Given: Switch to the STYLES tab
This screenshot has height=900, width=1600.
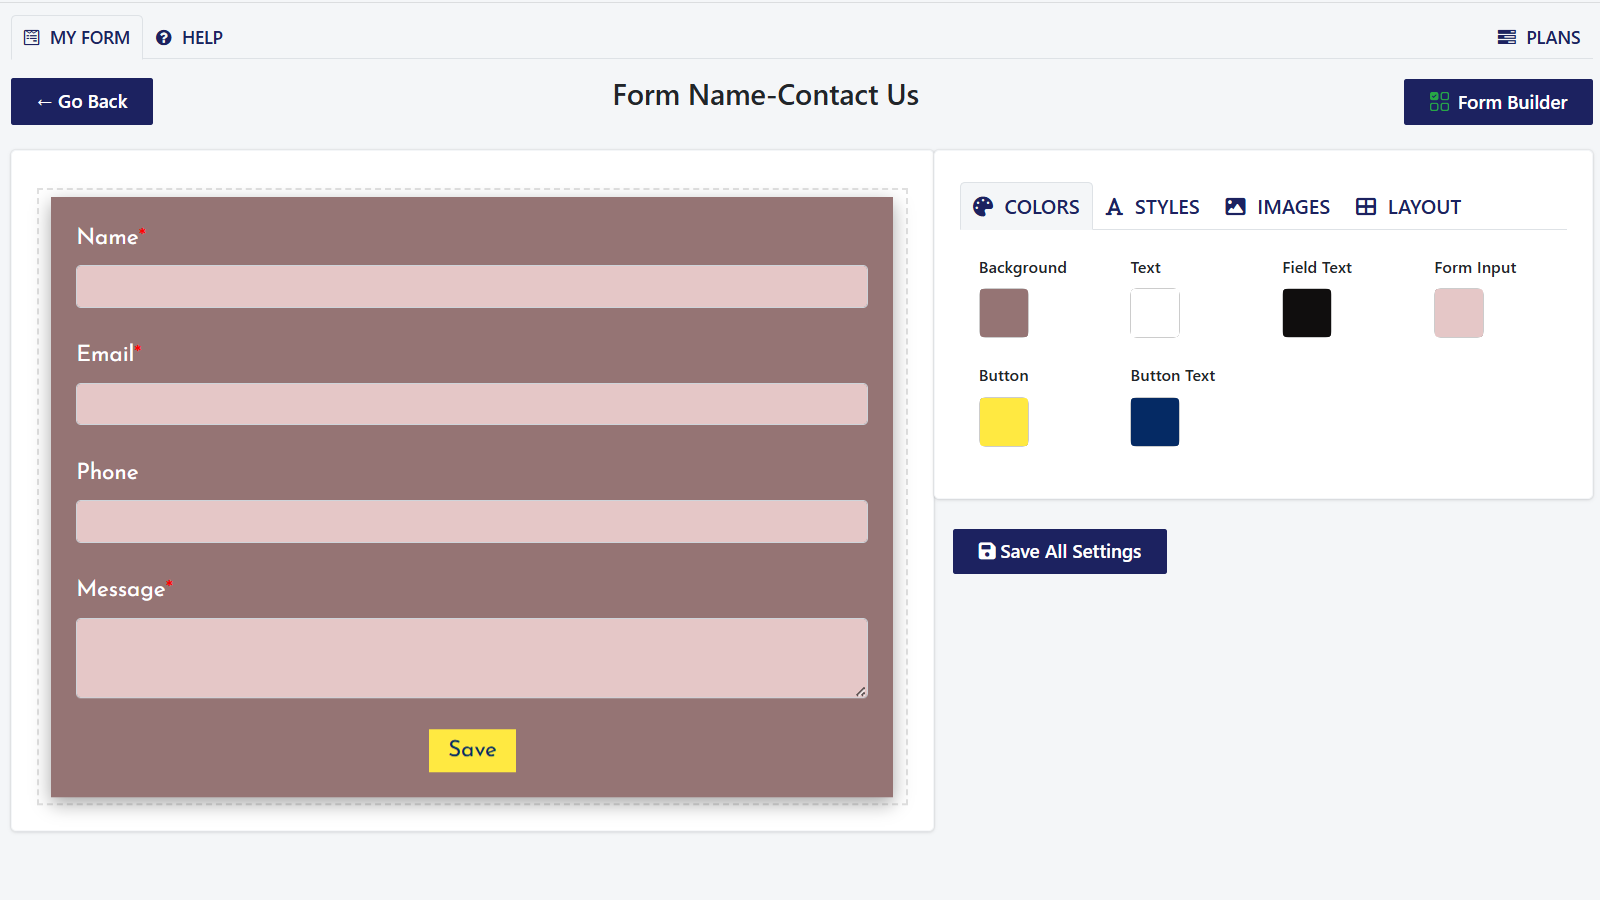Looking at the screenshot, I should pos(1152,206).
